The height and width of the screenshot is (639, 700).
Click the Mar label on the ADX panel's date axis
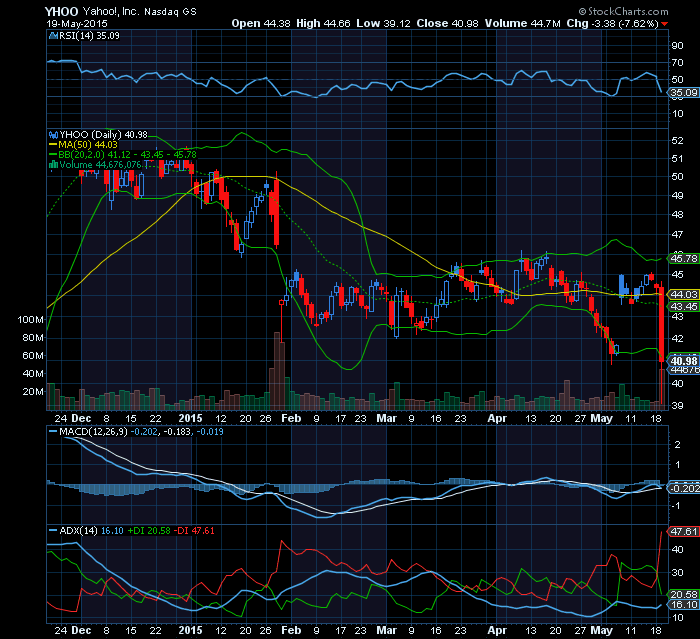pyautogui.click(x=386, y=631)
